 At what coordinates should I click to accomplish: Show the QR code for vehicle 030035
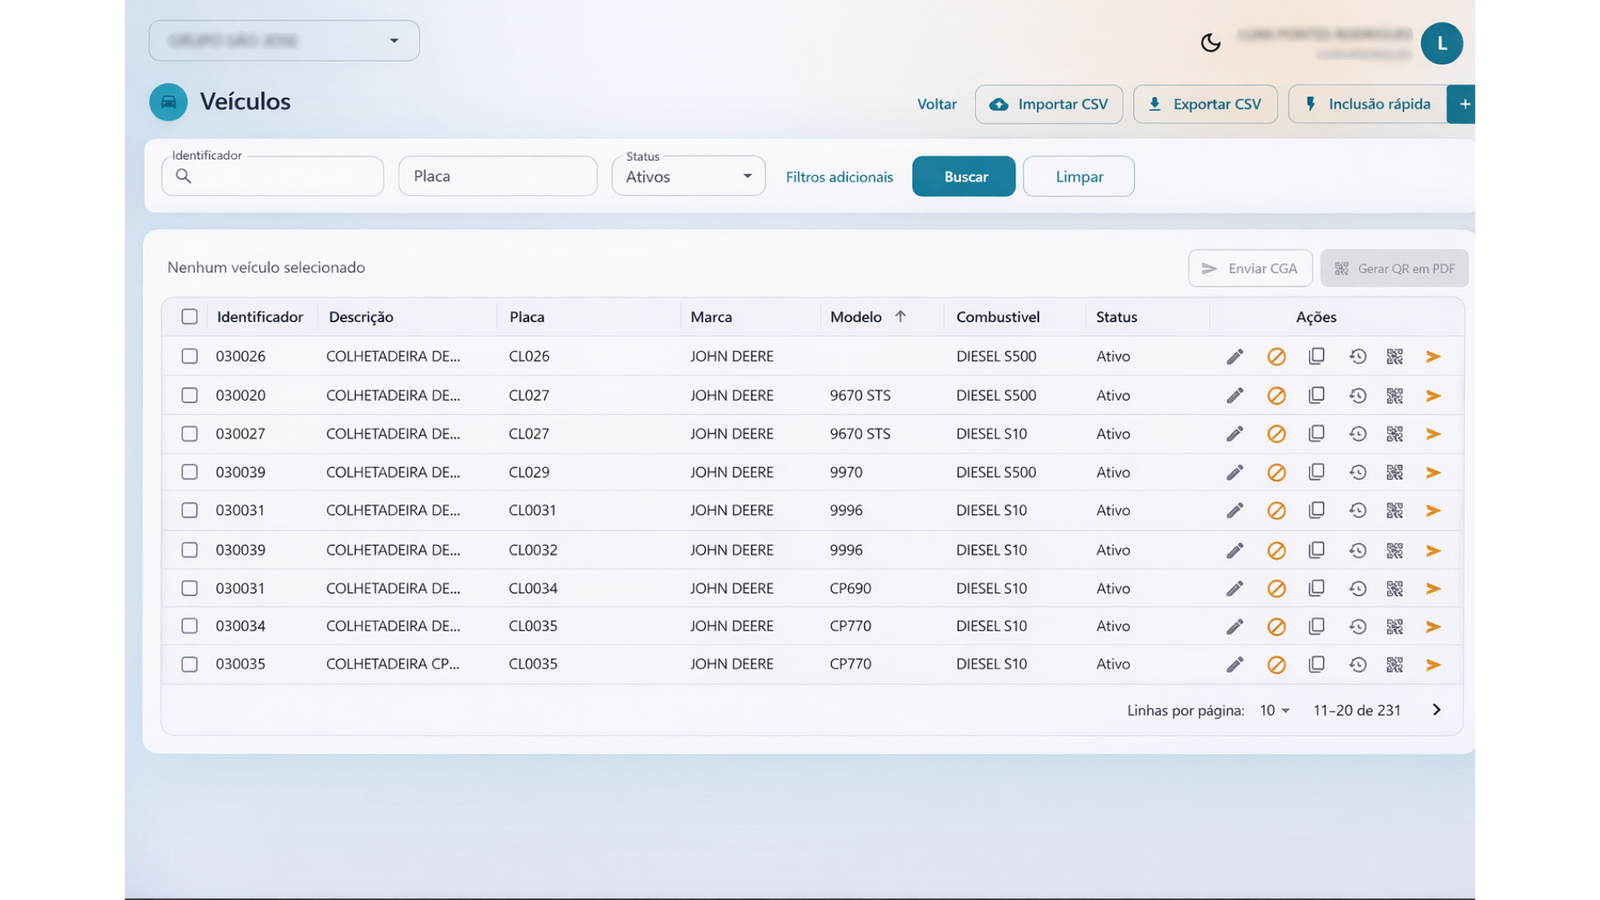(x=1395, y=665)
